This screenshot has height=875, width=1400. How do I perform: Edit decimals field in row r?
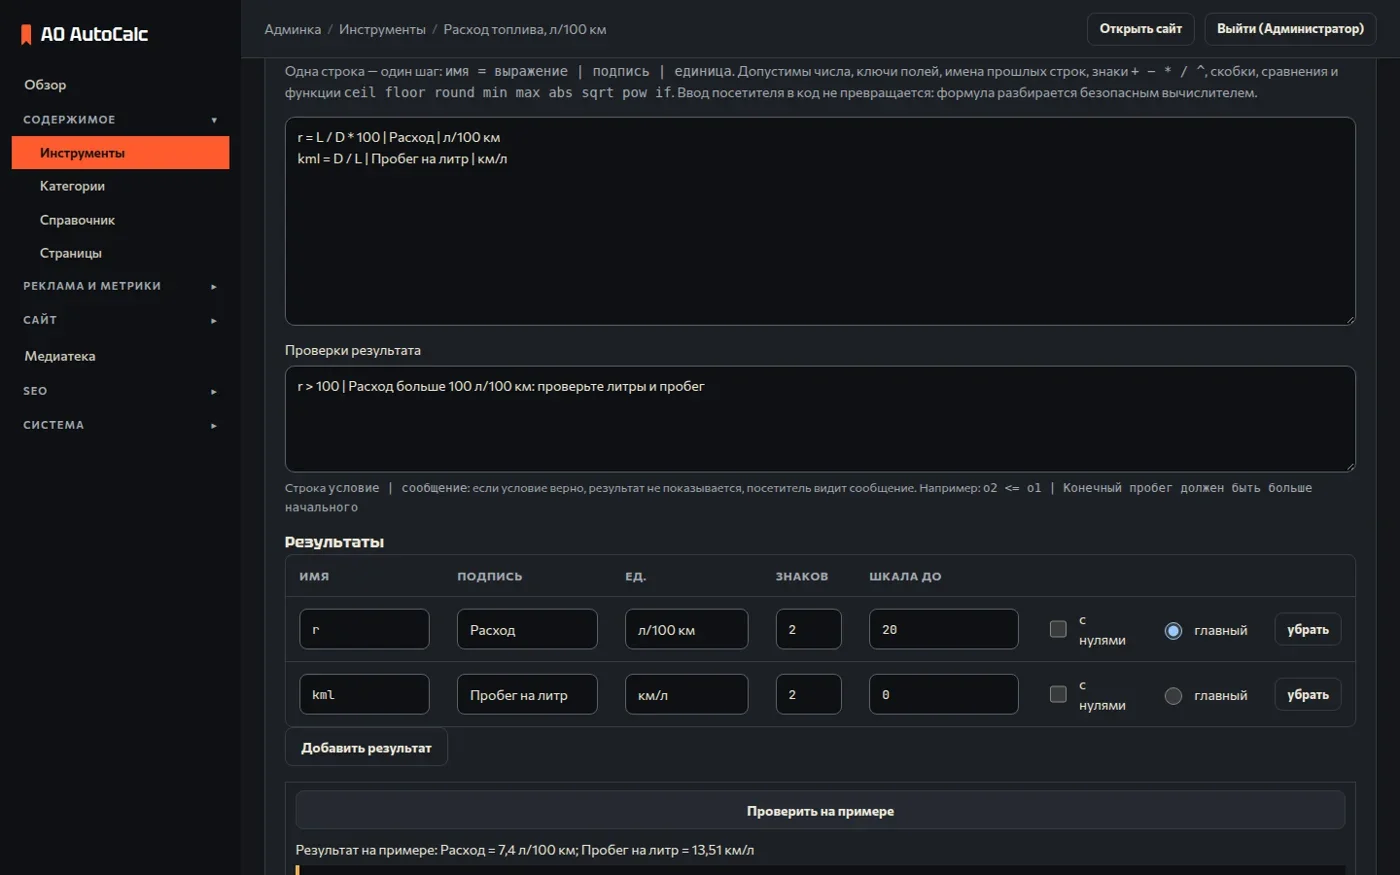click(808, 629)
